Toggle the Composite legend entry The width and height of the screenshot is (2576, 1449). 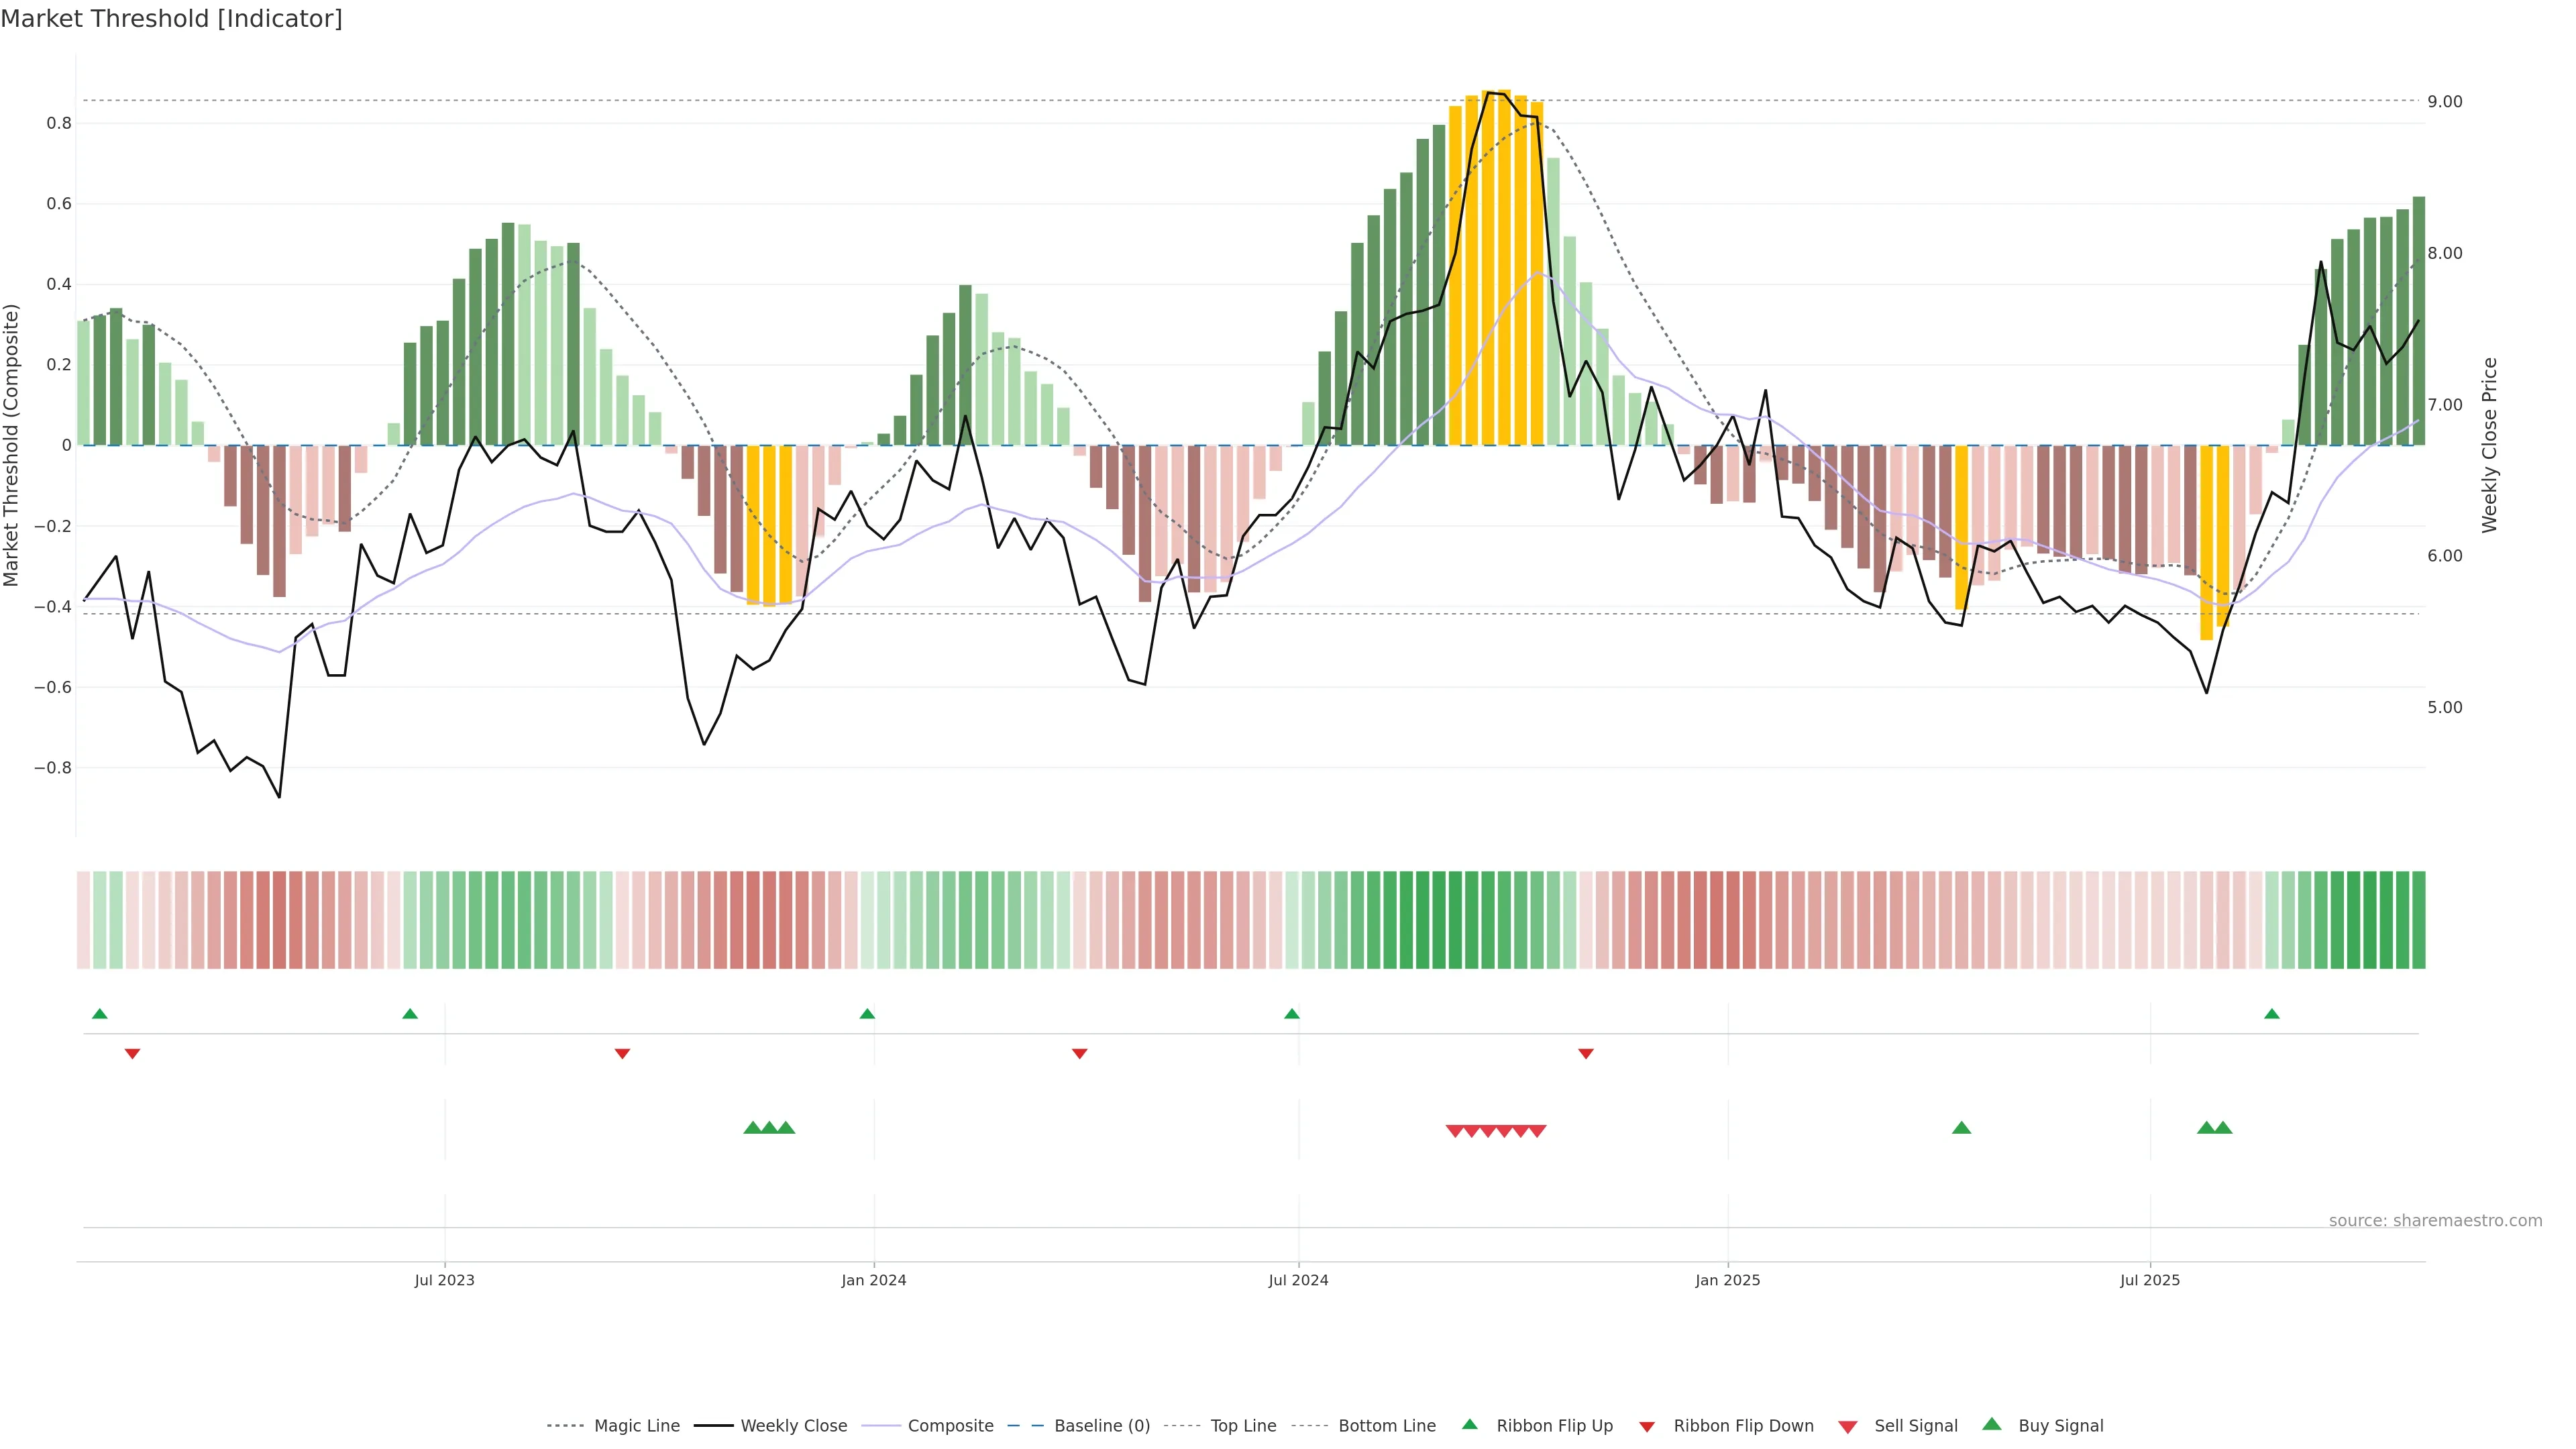pos(950,1426)
